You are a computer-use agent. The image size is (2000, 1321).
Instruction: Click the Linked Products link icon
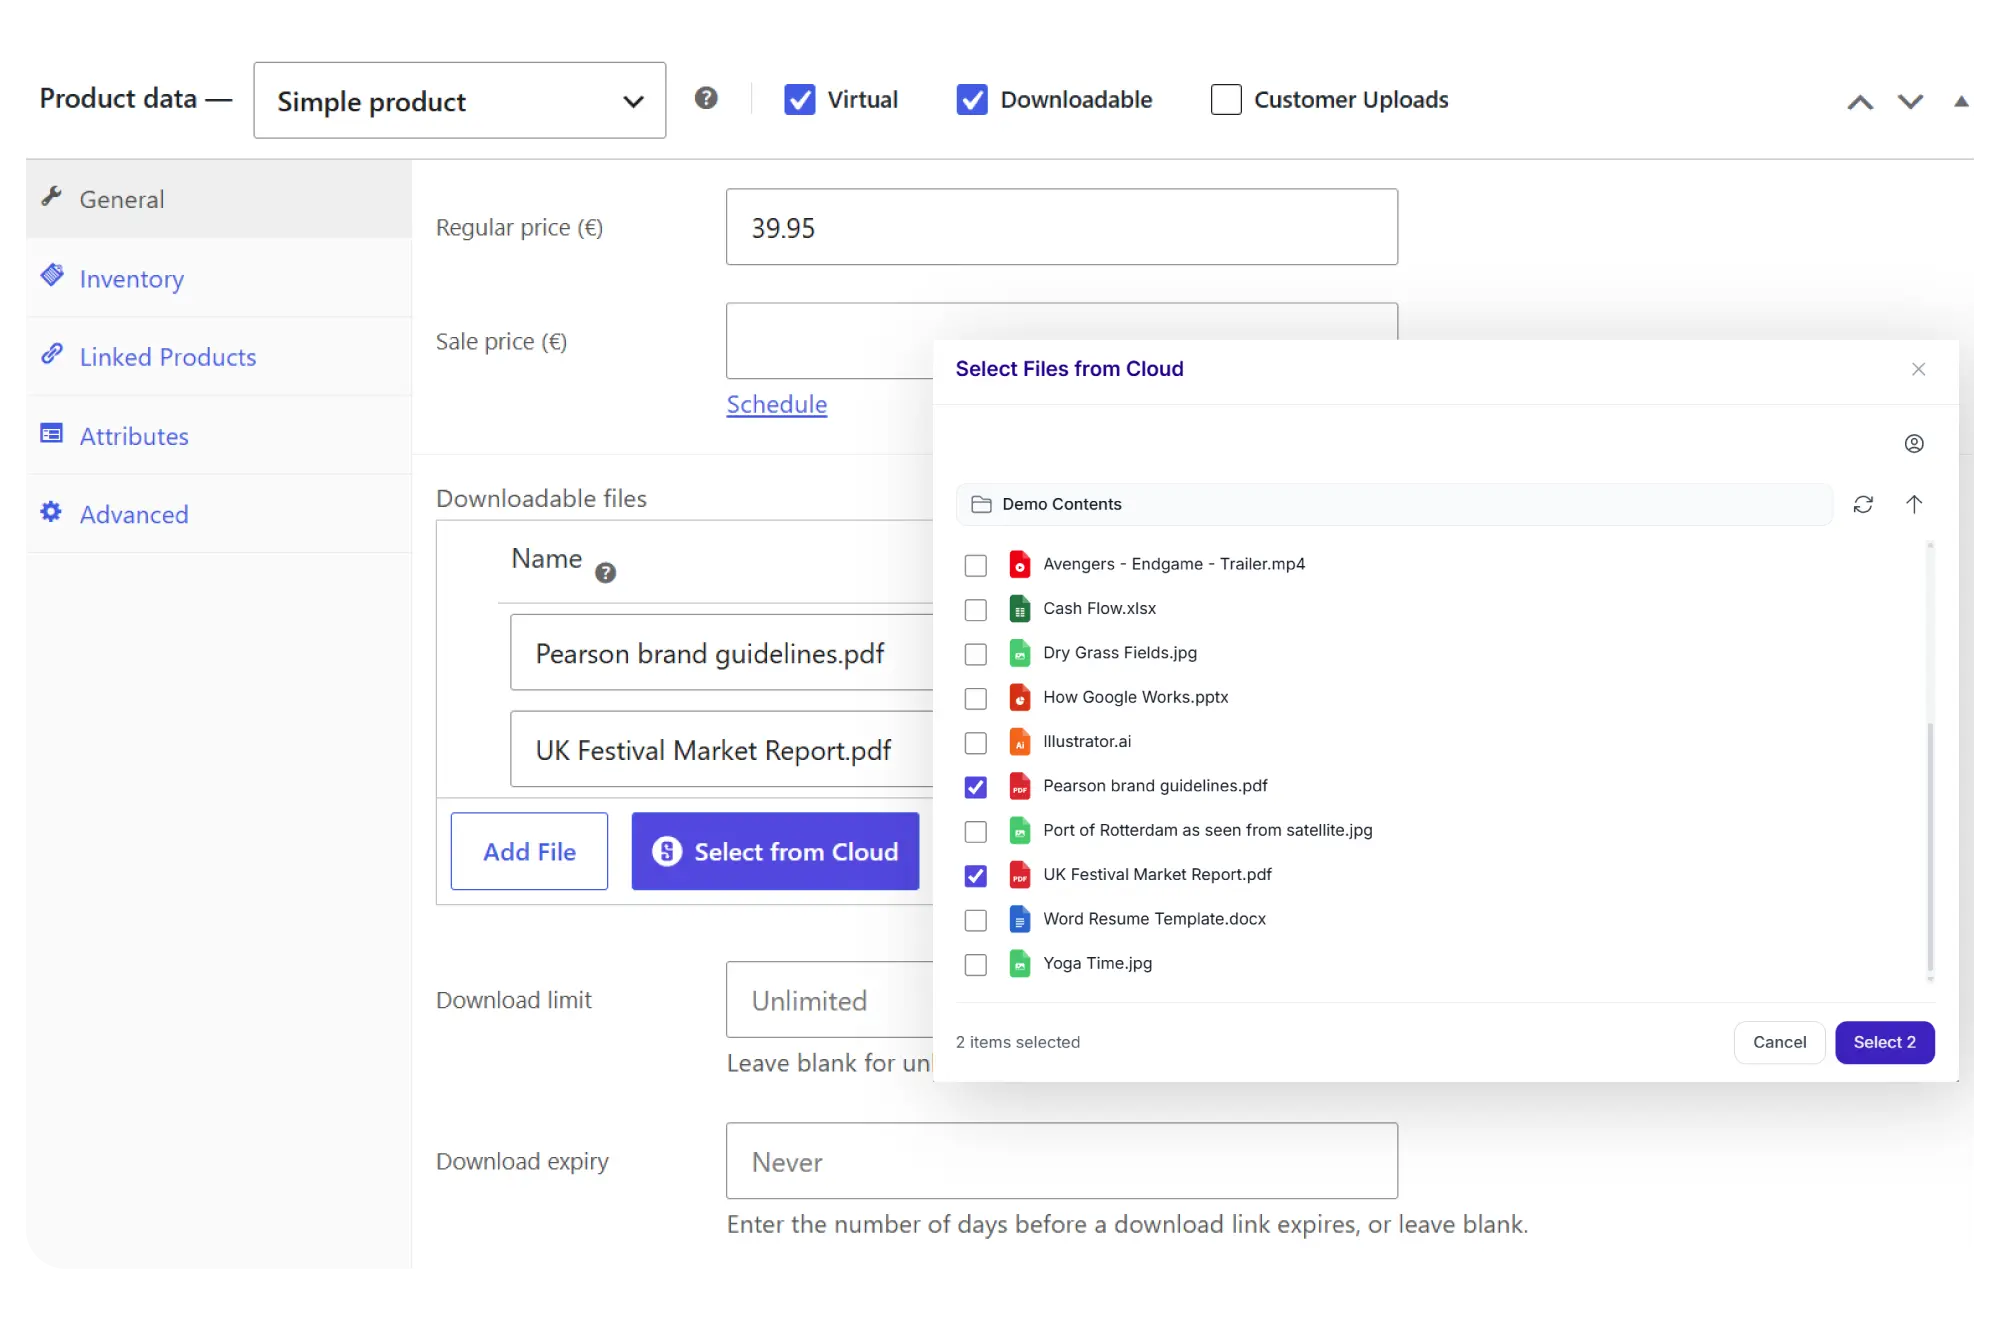pyautogui.click(x=52, y=354)
